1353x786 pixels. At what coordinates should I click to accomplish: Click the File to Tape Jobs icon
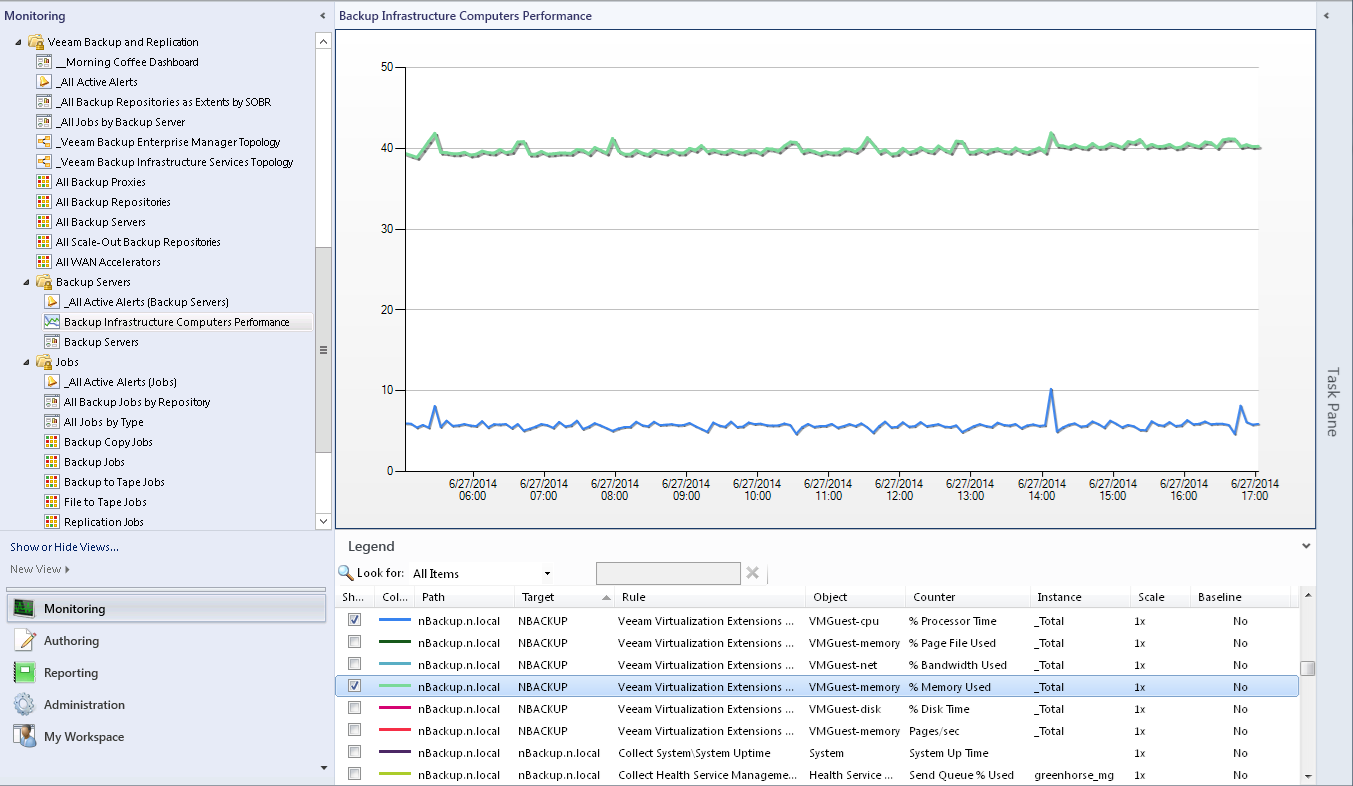point(52,502)
